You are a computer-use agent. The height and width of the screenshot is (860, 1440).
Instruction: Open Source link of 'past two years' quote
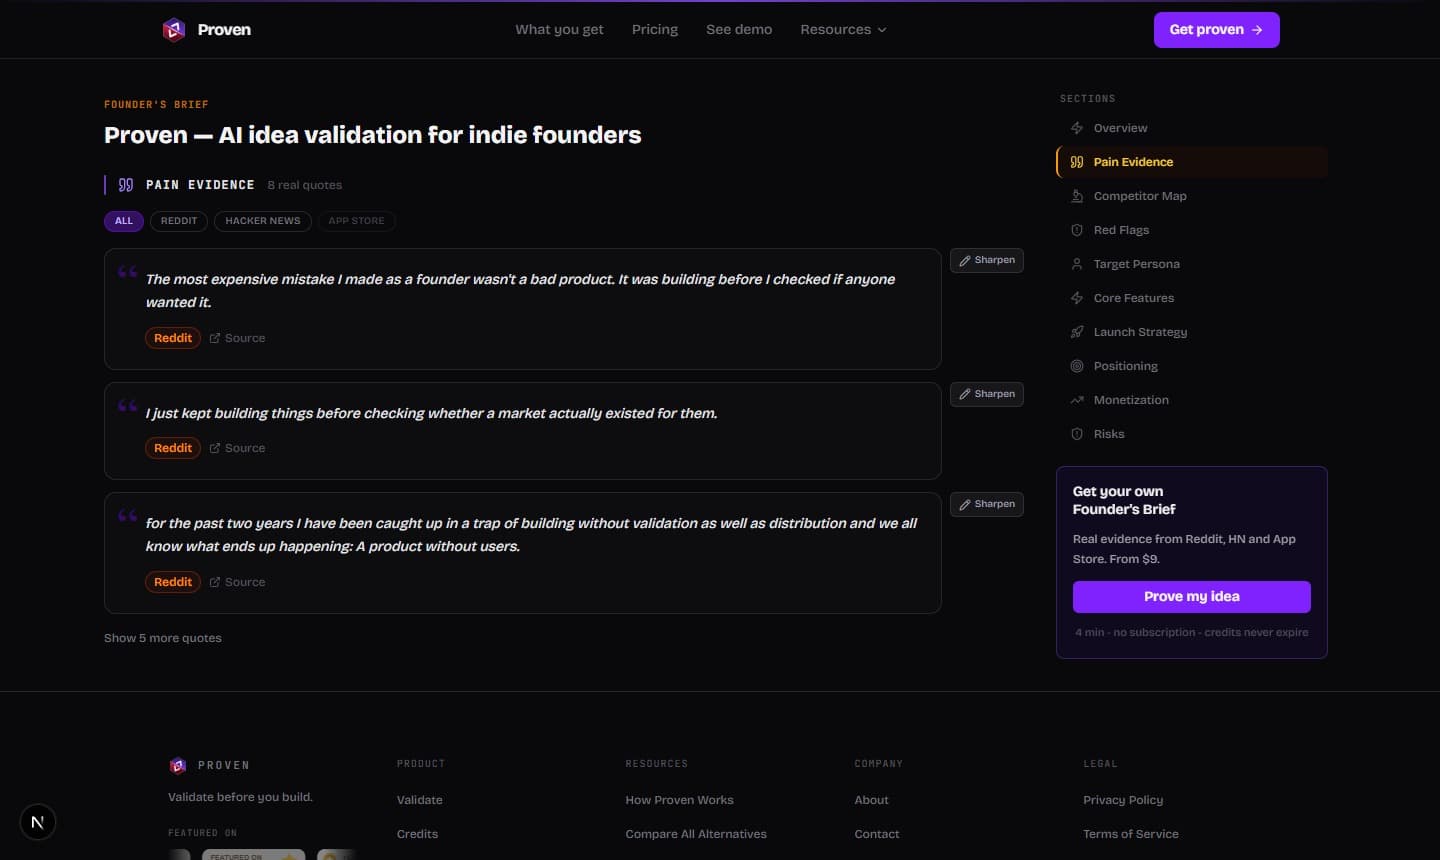click(237, 582)
